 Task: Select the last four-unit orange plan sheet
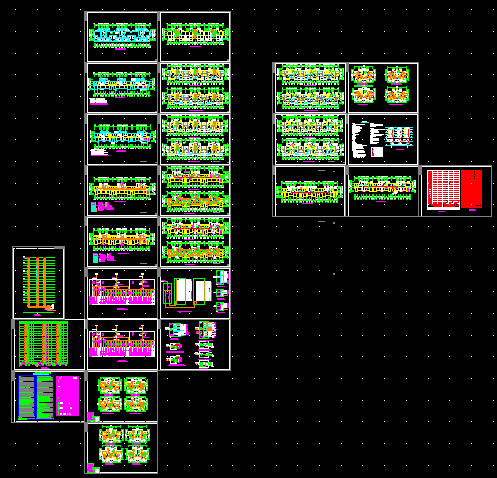click(122, 448)
